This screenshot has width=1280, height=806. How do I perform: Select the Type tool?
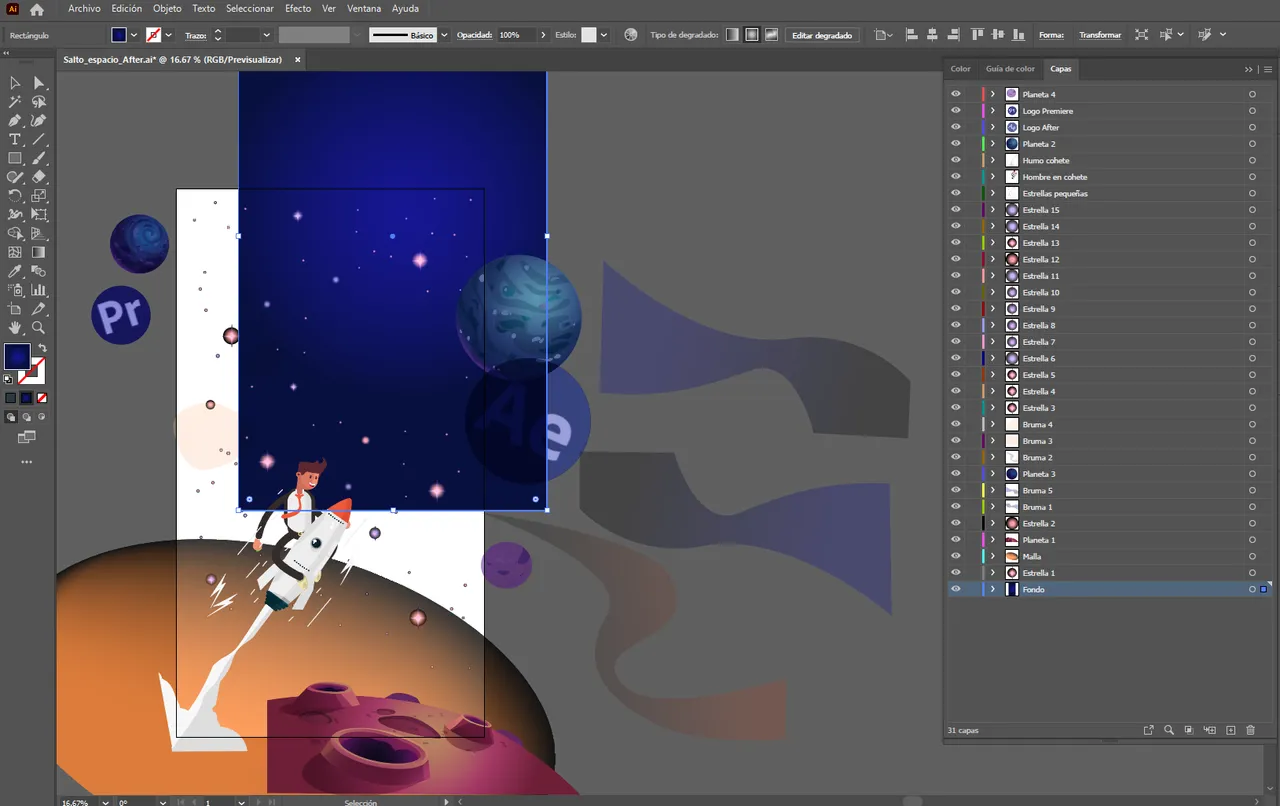point(15,139)
